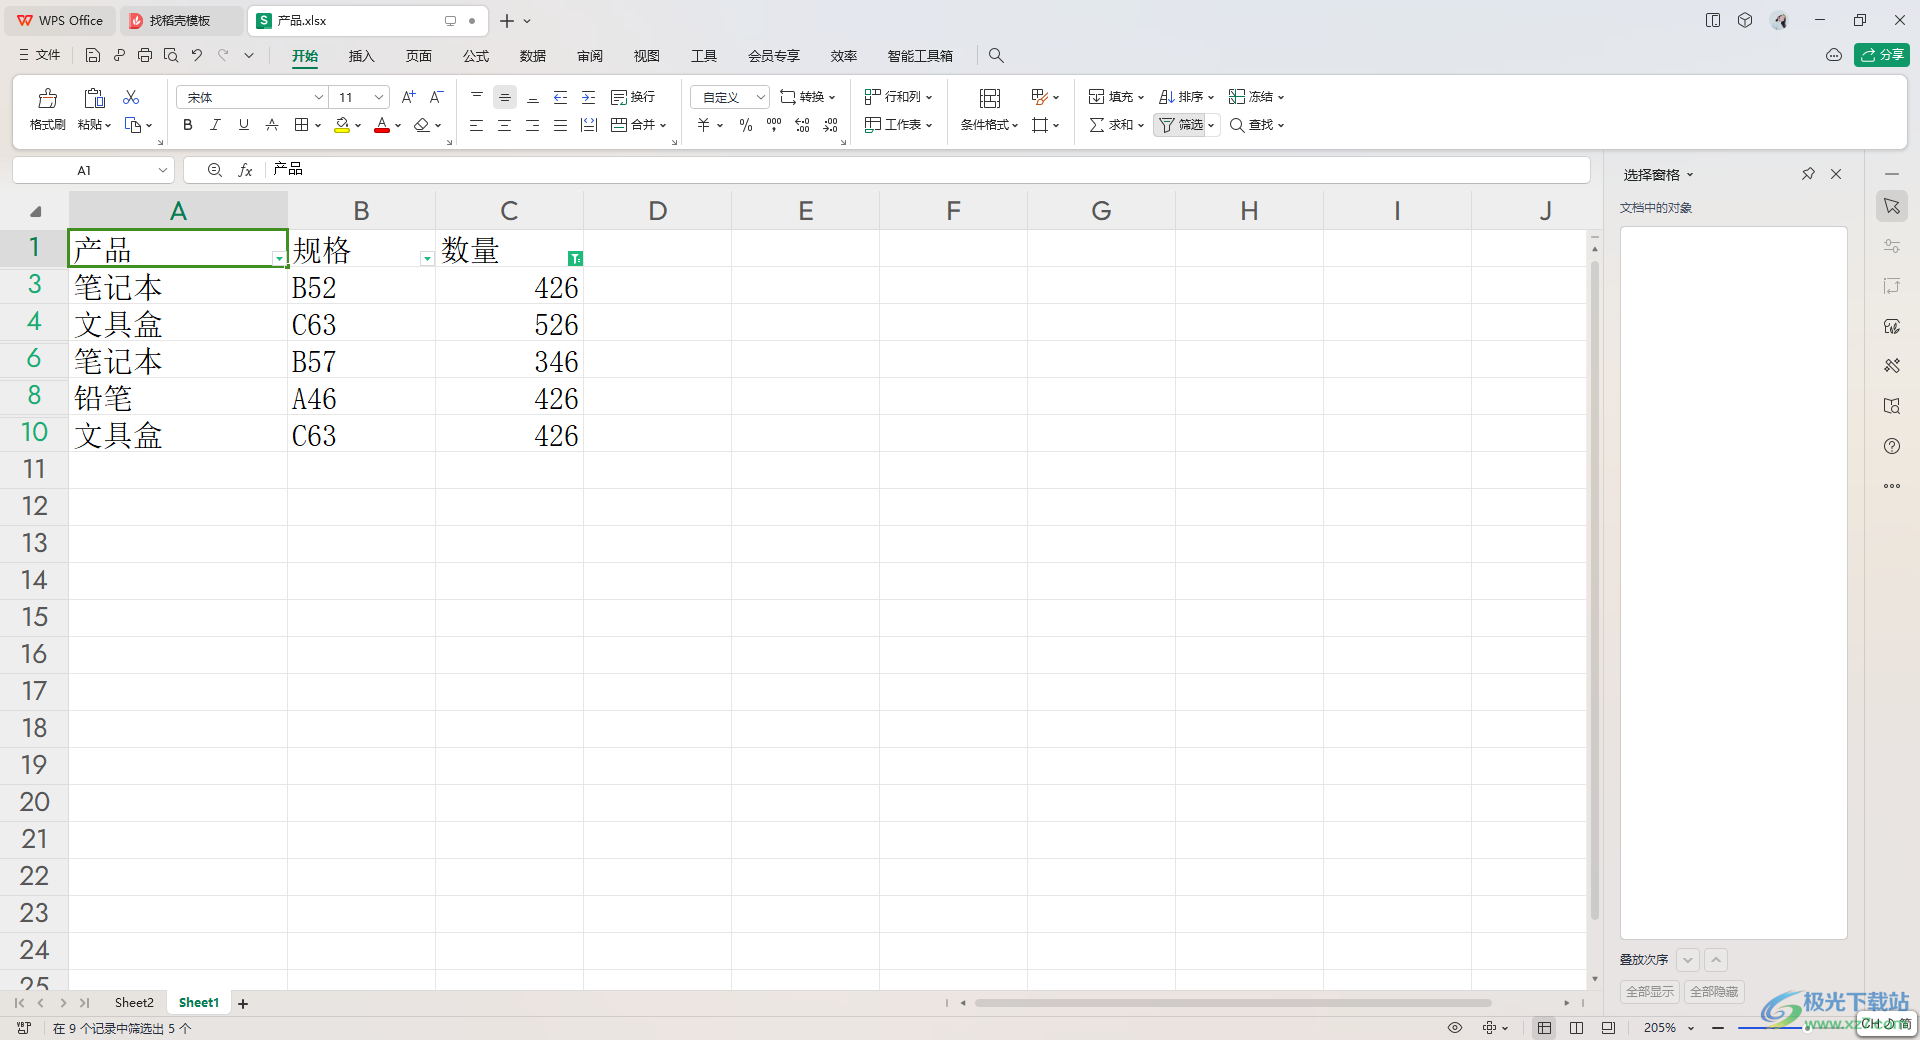Click the sidebar help question mark icon
Screen dimensions: 1920x1040
(1892, 446)
